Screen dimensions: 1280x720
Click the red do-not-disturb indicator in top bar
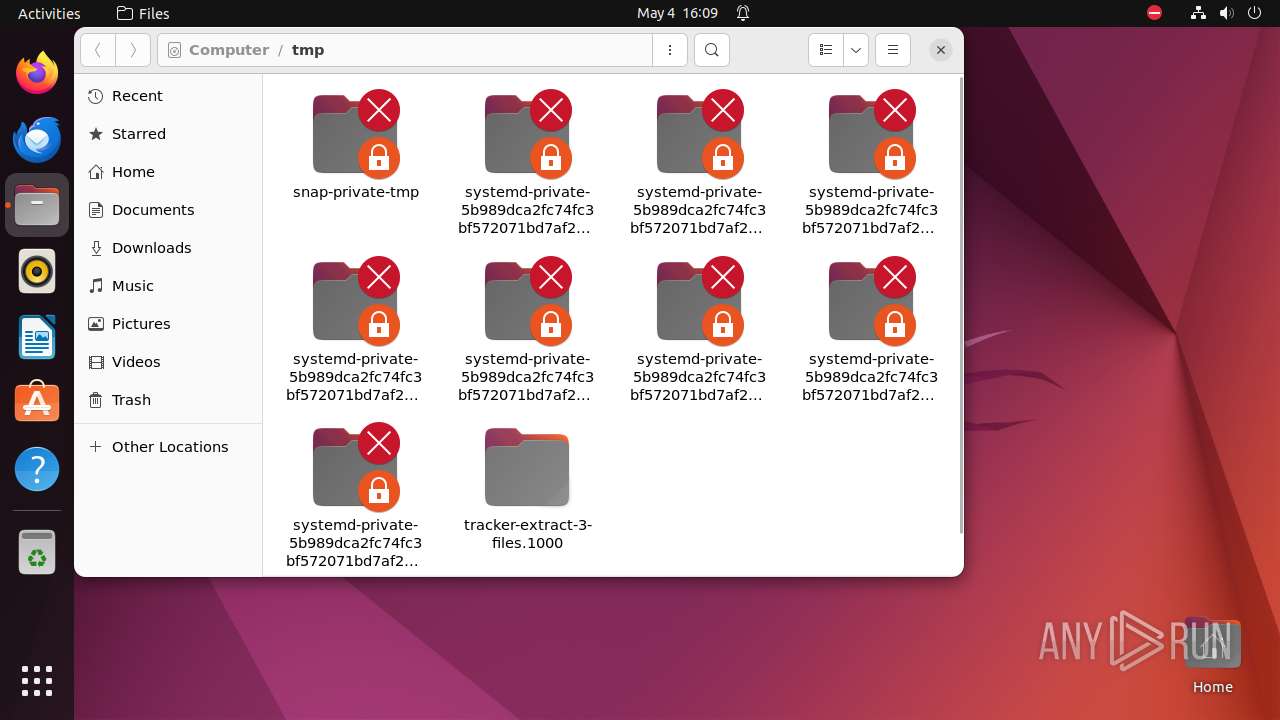[1154, 13]
